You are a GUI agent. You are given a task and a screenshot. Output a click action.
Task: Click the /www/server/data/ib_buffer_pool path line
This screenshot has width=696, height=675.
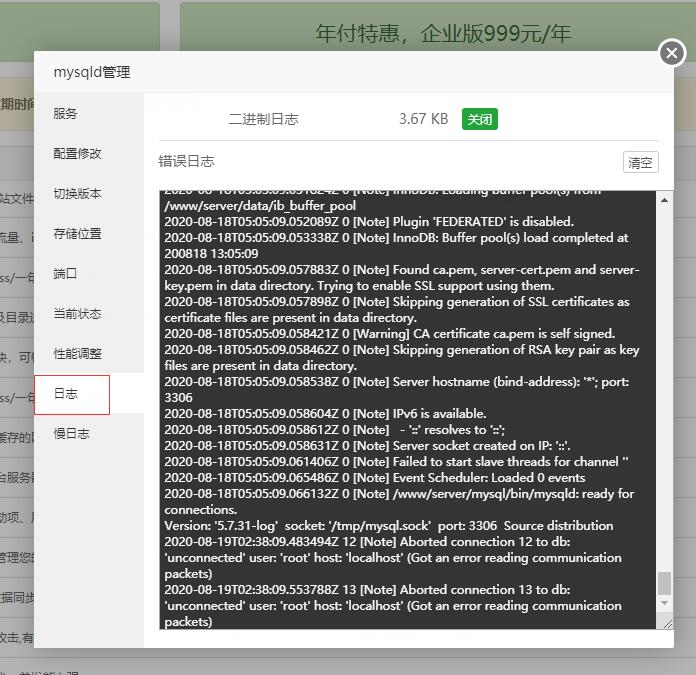tap(260, 205)
